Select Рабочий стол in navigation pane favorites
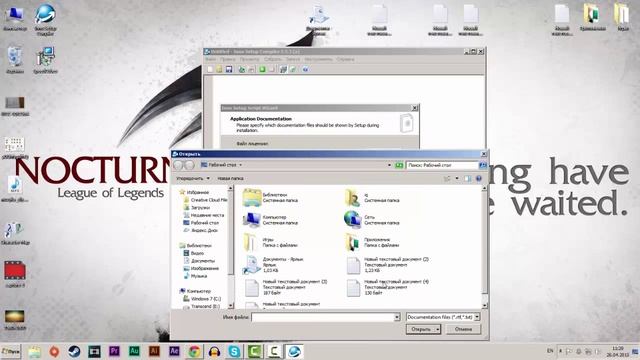This screenshot has height=360, width=640. 201,223
